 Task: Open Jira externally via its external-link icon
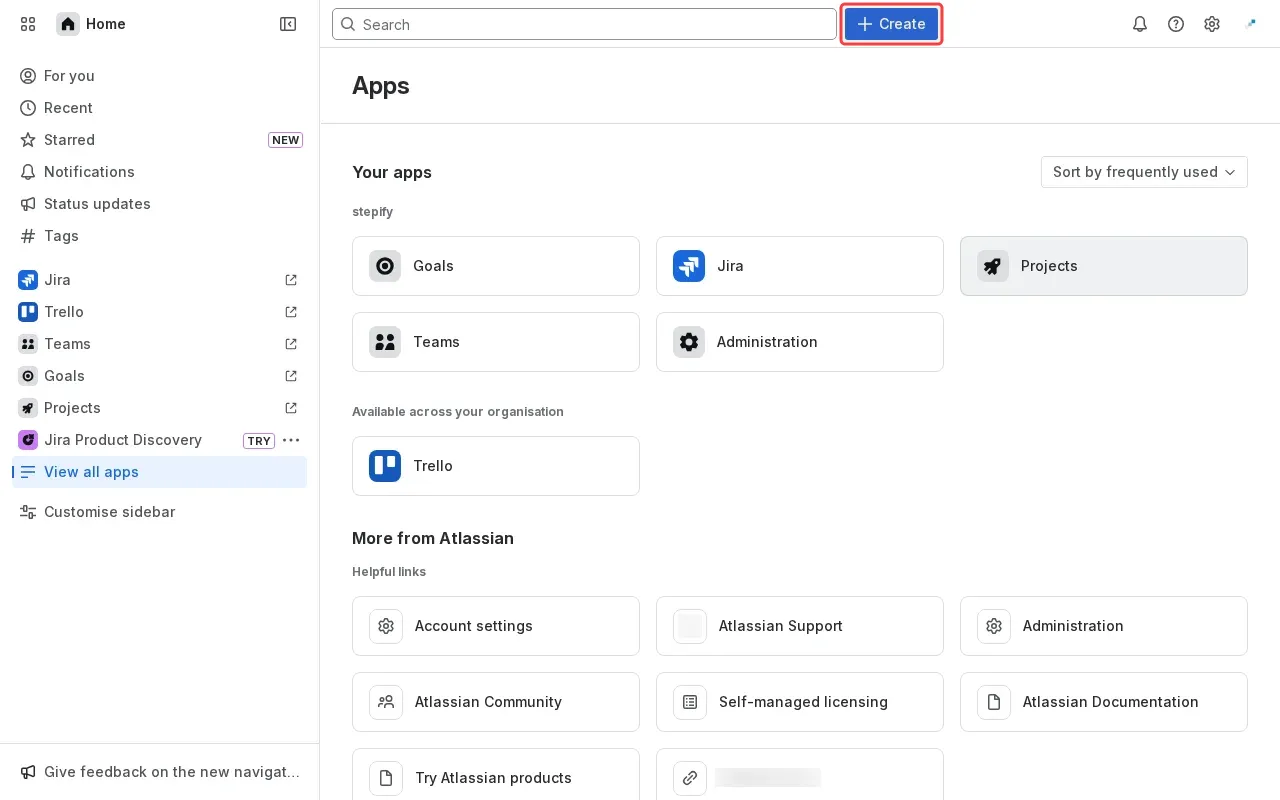pos(290,280)
